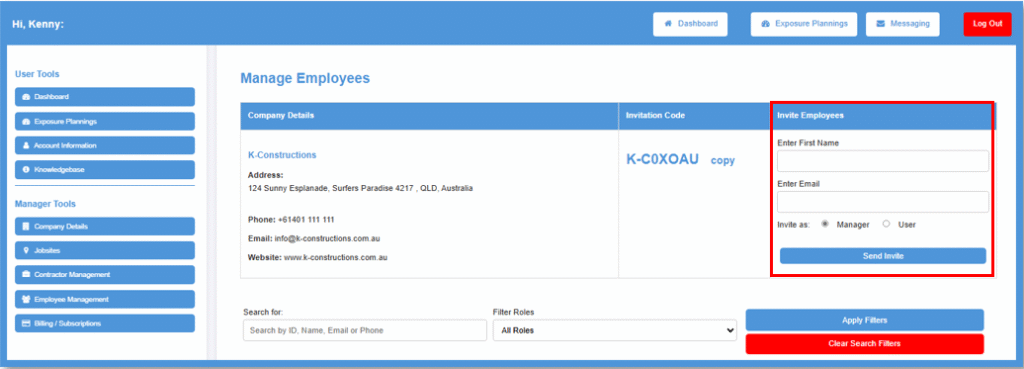1024x369 pixels.
Task: Focus the Enter First Name field
Action: click(x=883, y=161)
